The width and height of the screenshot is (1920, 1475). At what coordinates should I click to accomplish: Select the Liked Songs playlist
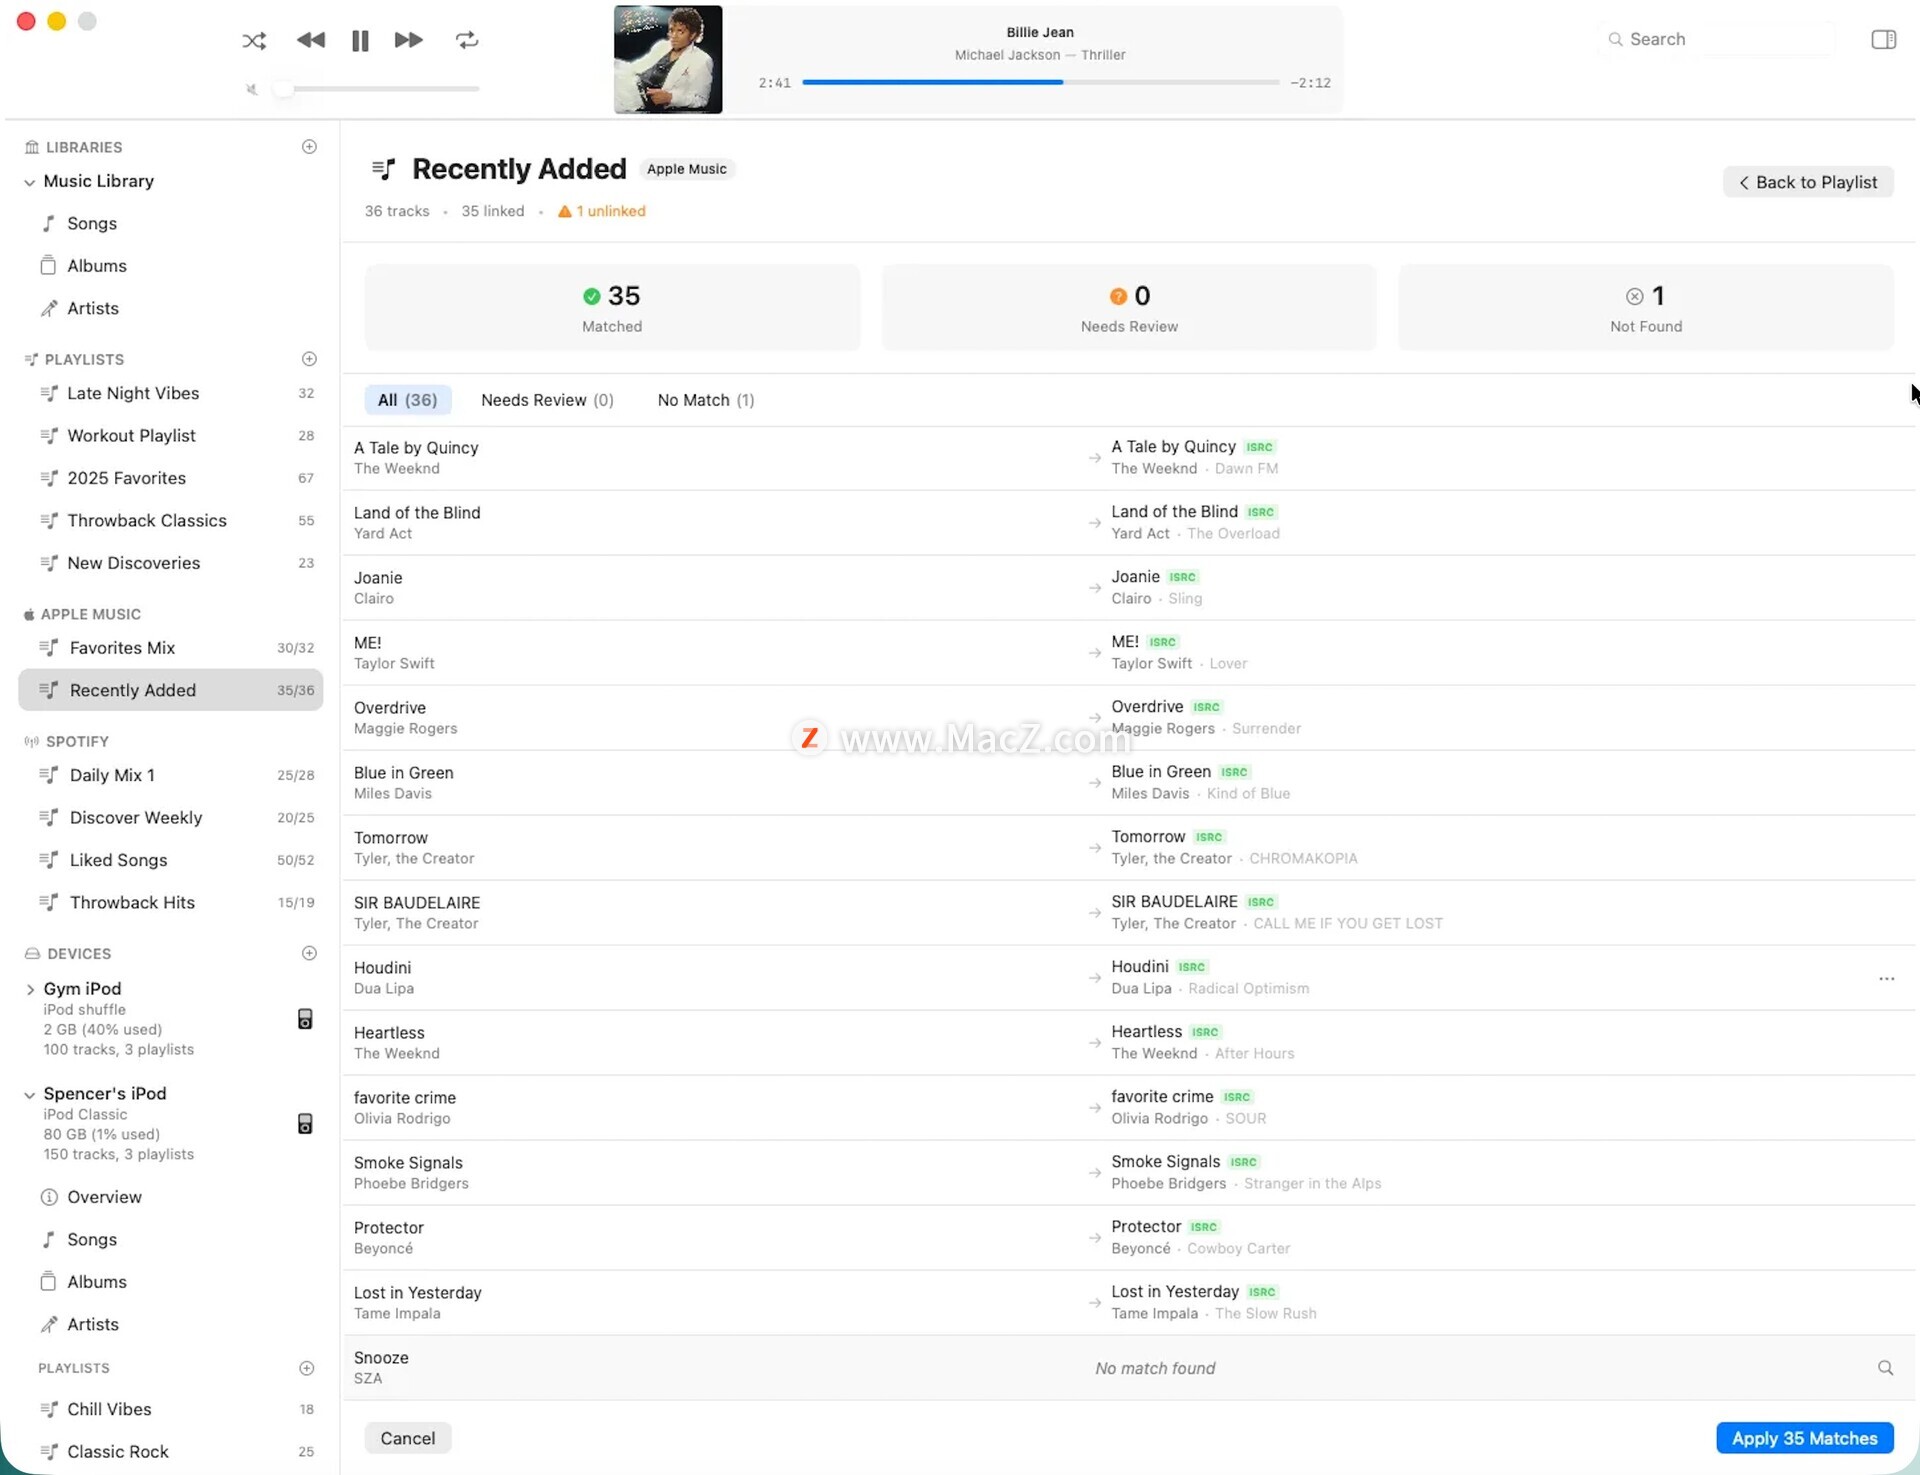point(170,860)
